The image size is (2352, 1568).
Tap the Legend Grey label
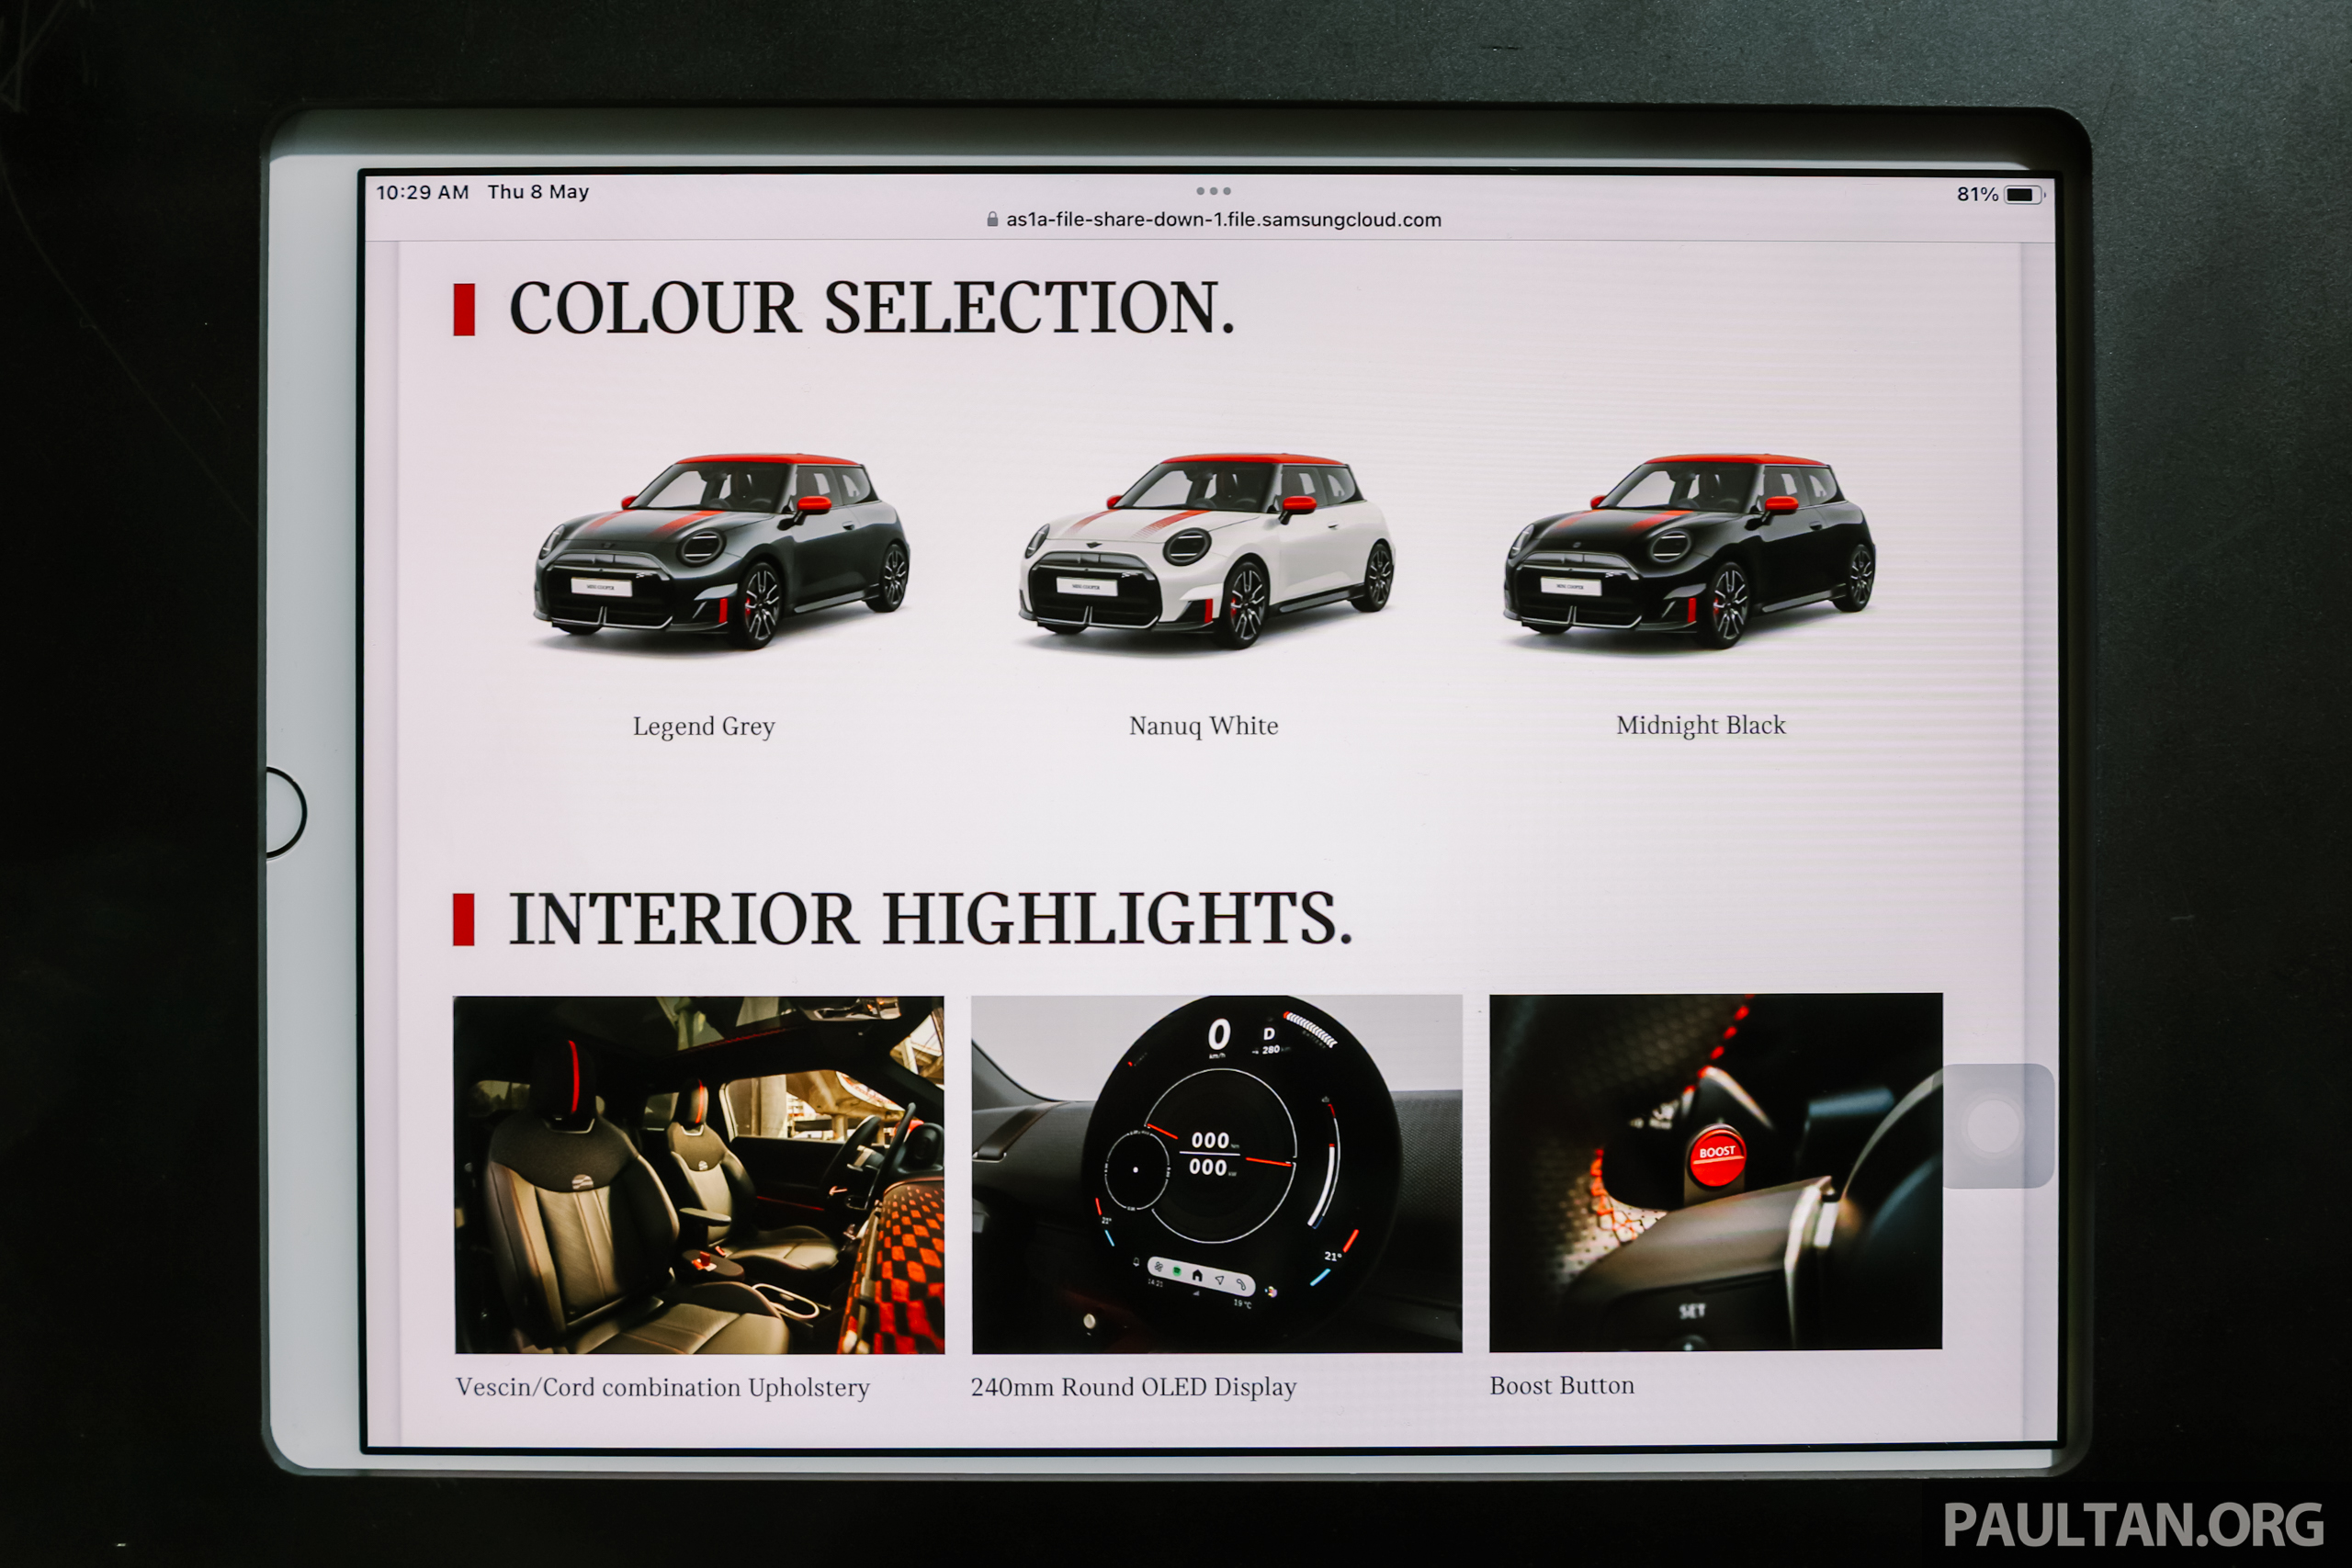coord(703,727)
